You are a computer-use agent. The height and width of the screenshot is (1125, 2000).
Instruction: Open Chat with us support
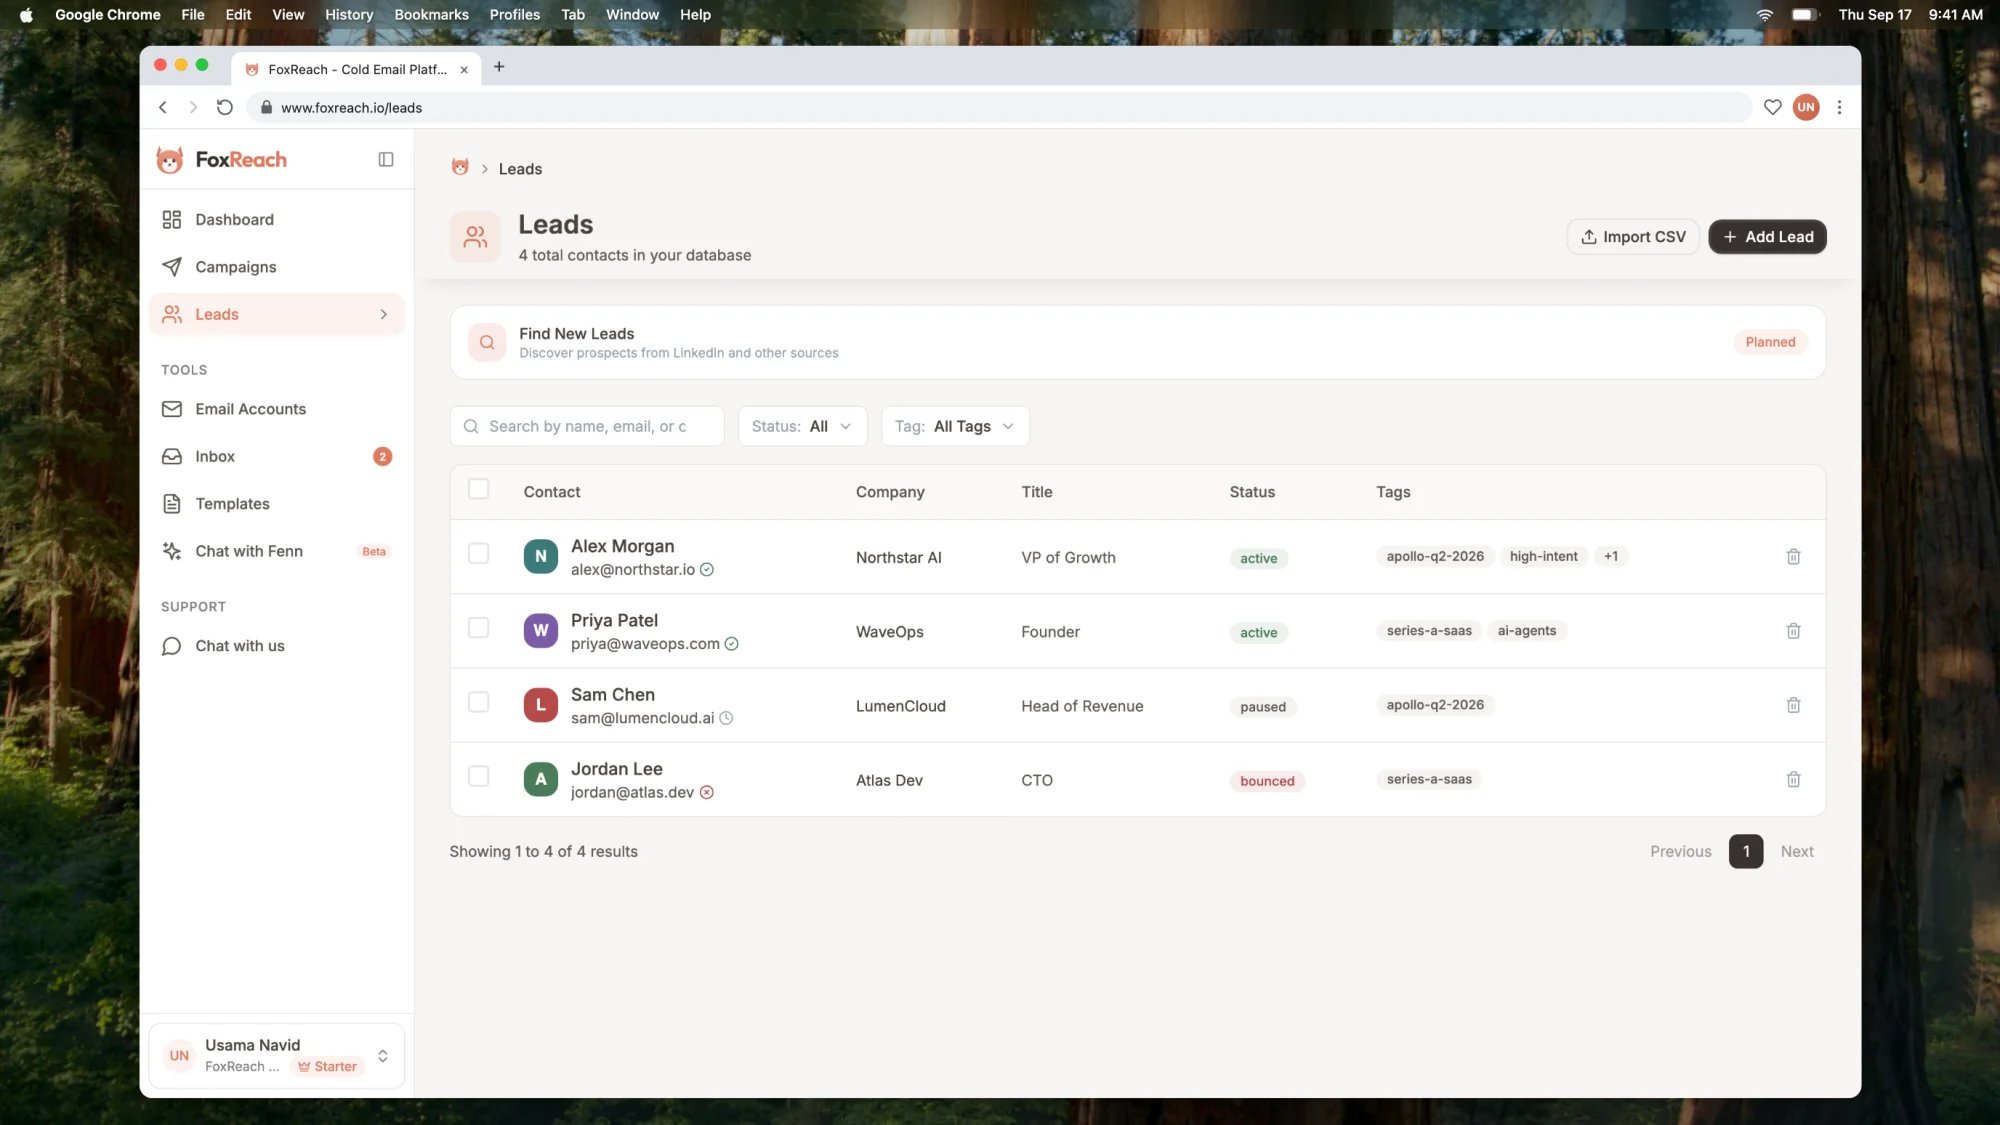[x=277, y=646]
